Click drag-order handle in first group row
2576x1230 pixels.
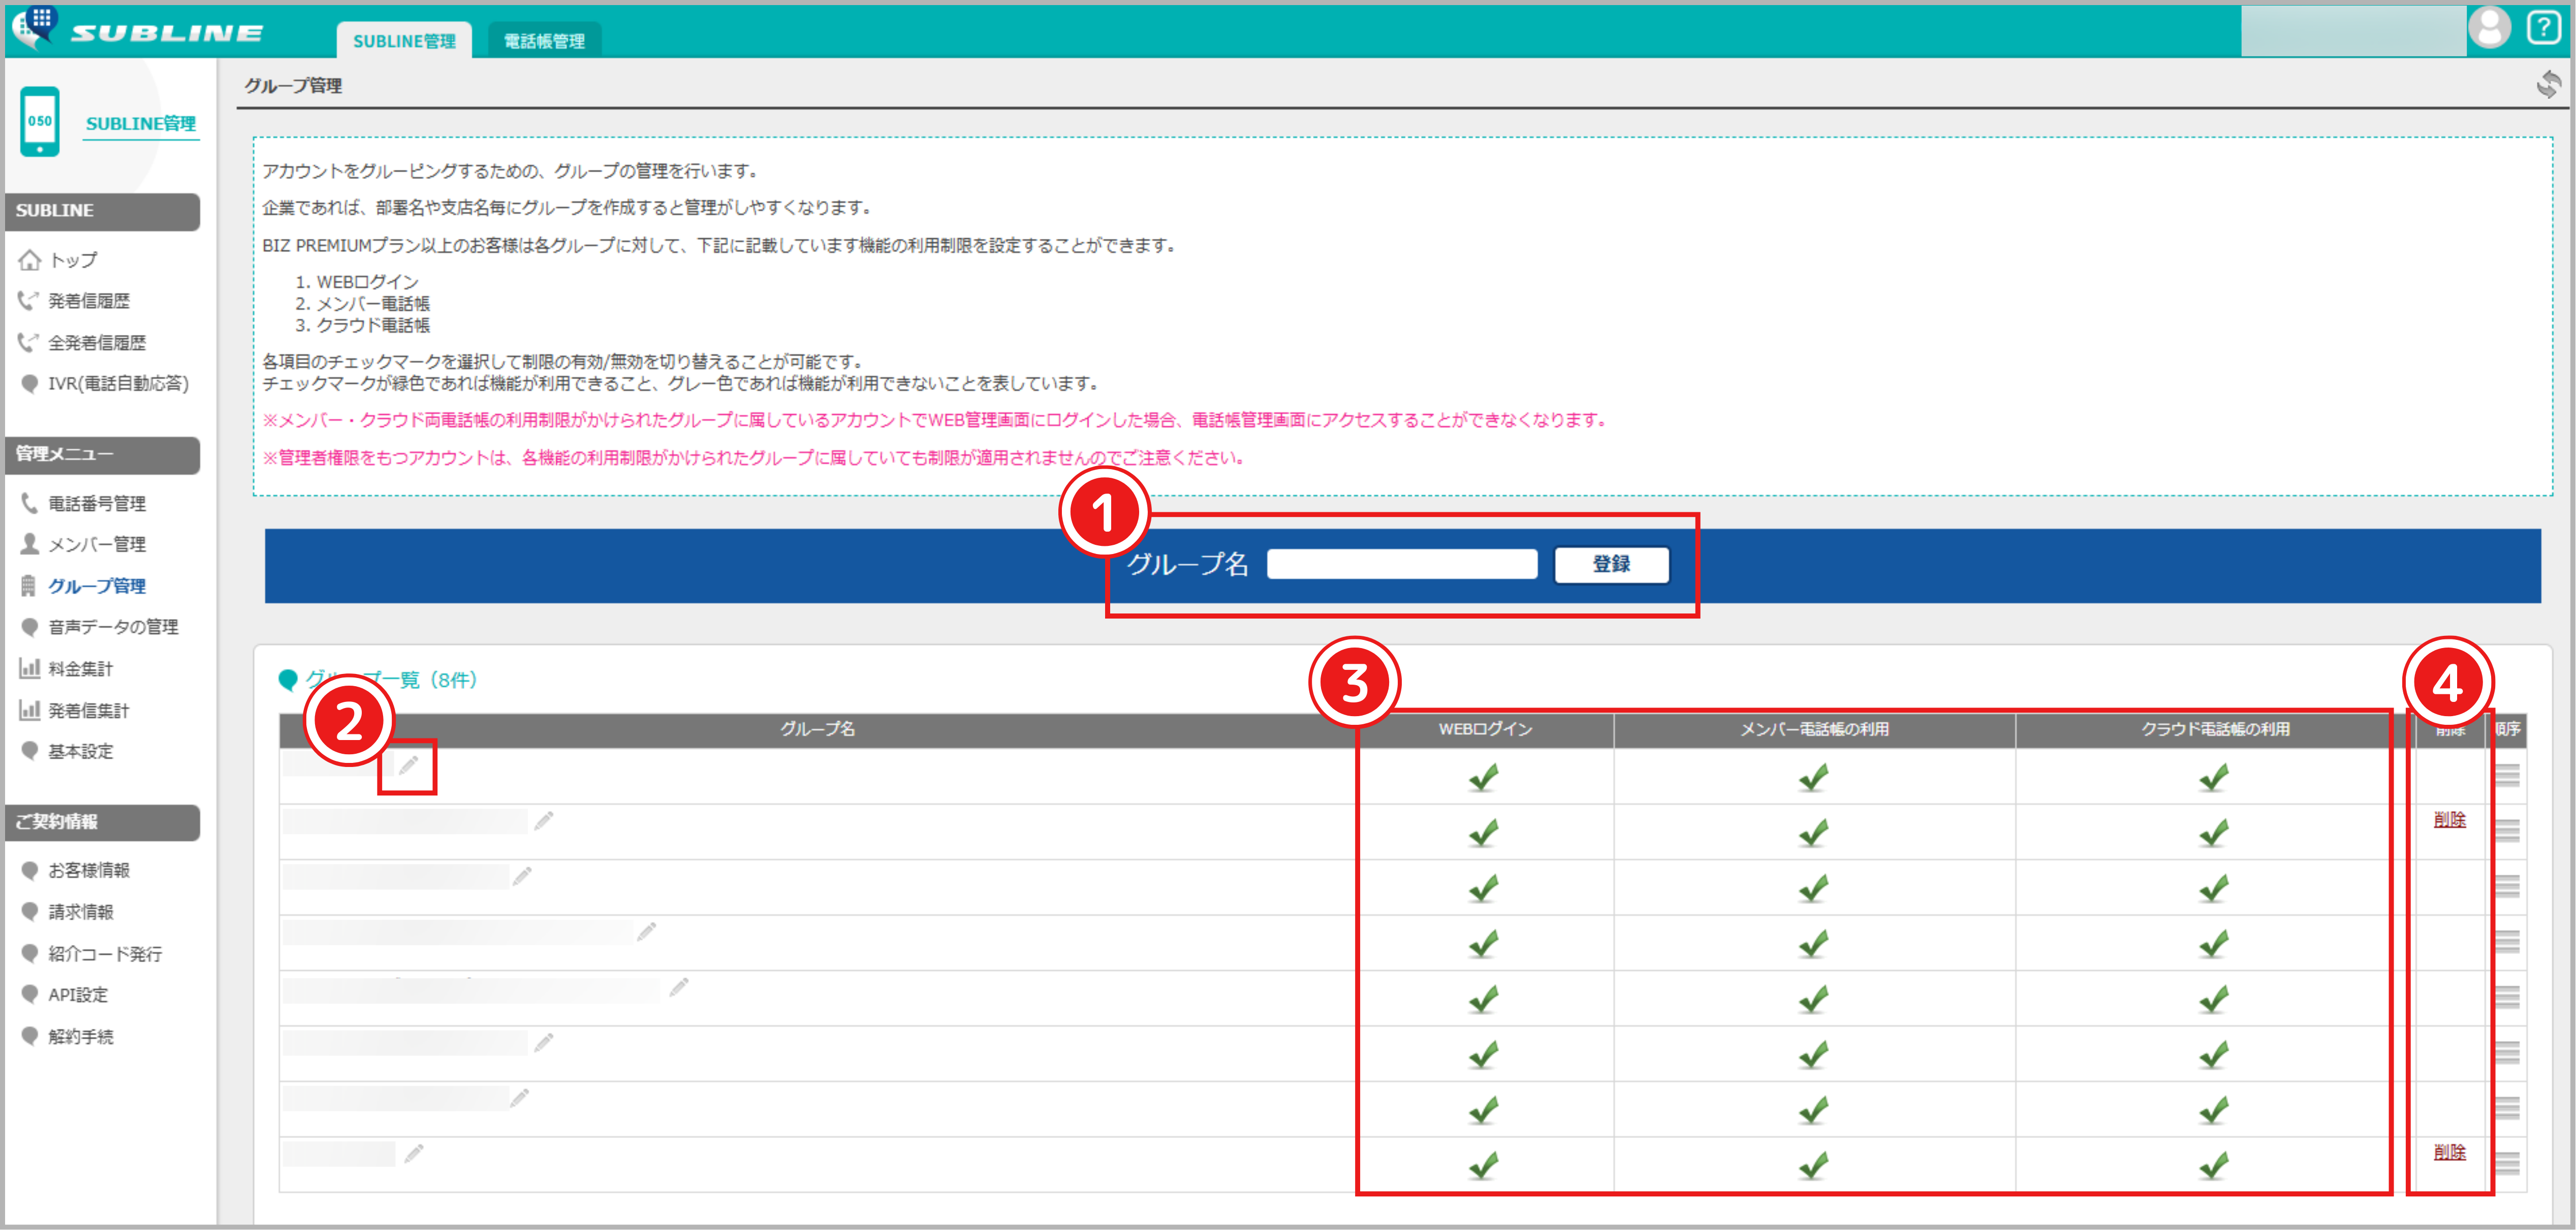(2507, 775)
